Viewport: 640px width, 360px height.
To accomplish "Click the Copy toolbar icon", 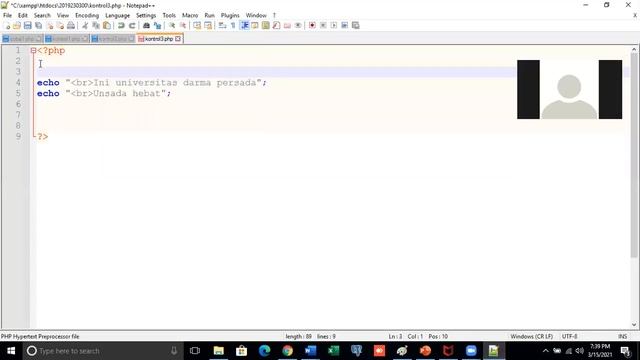I will point(96,25).
